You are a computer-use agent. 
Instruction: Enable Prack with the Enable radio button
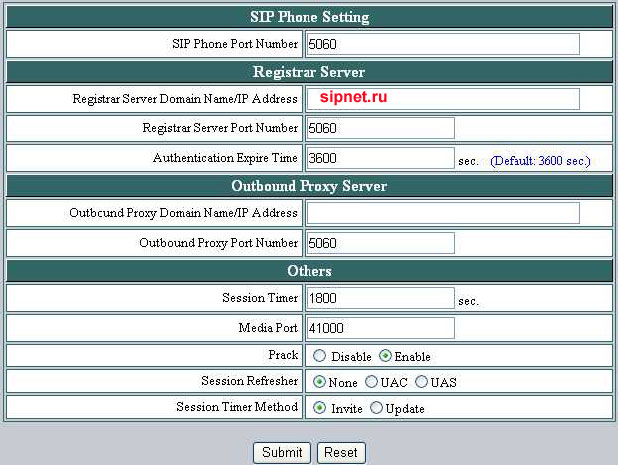coord(385,356)
